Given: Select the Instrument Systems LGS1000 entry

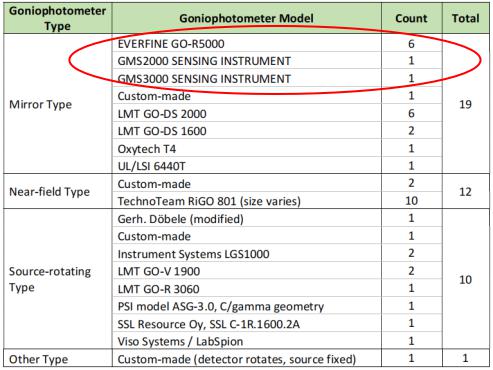Looking at the screenshot, I should click(x=247, y=254).
